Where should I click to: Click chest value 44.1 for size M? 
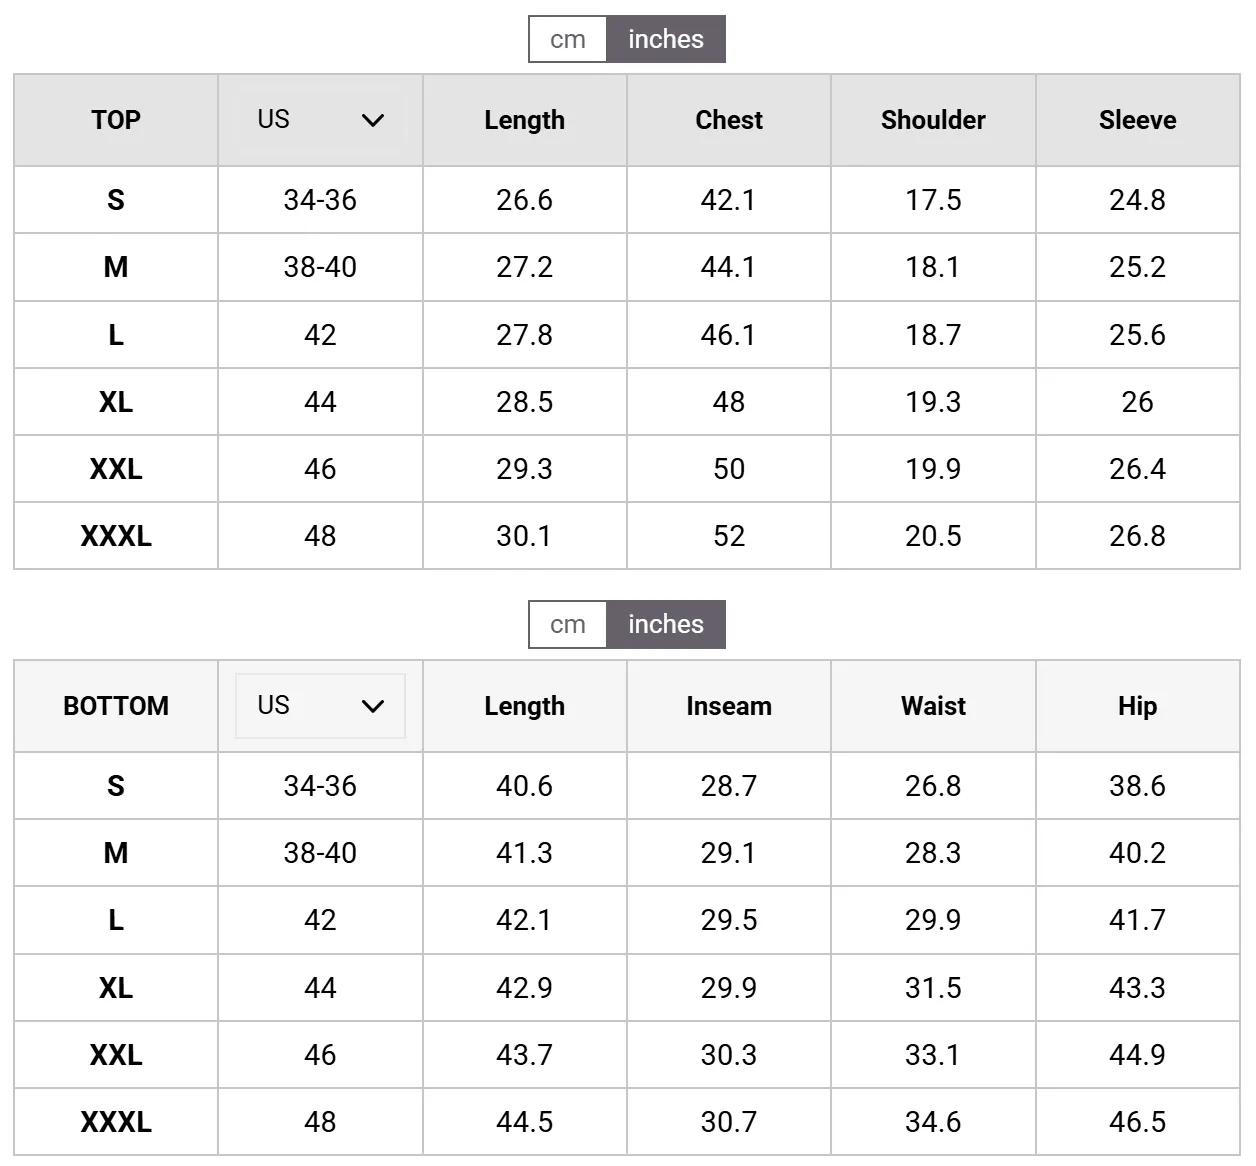pyautogui.click(x=729, y=267)
